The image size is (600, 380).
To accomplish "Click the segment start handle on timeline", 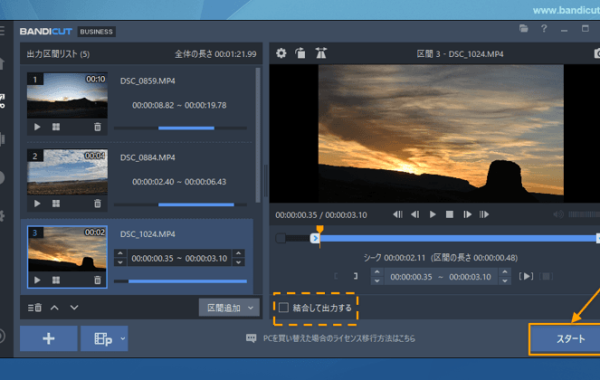I will click(315, 238).
